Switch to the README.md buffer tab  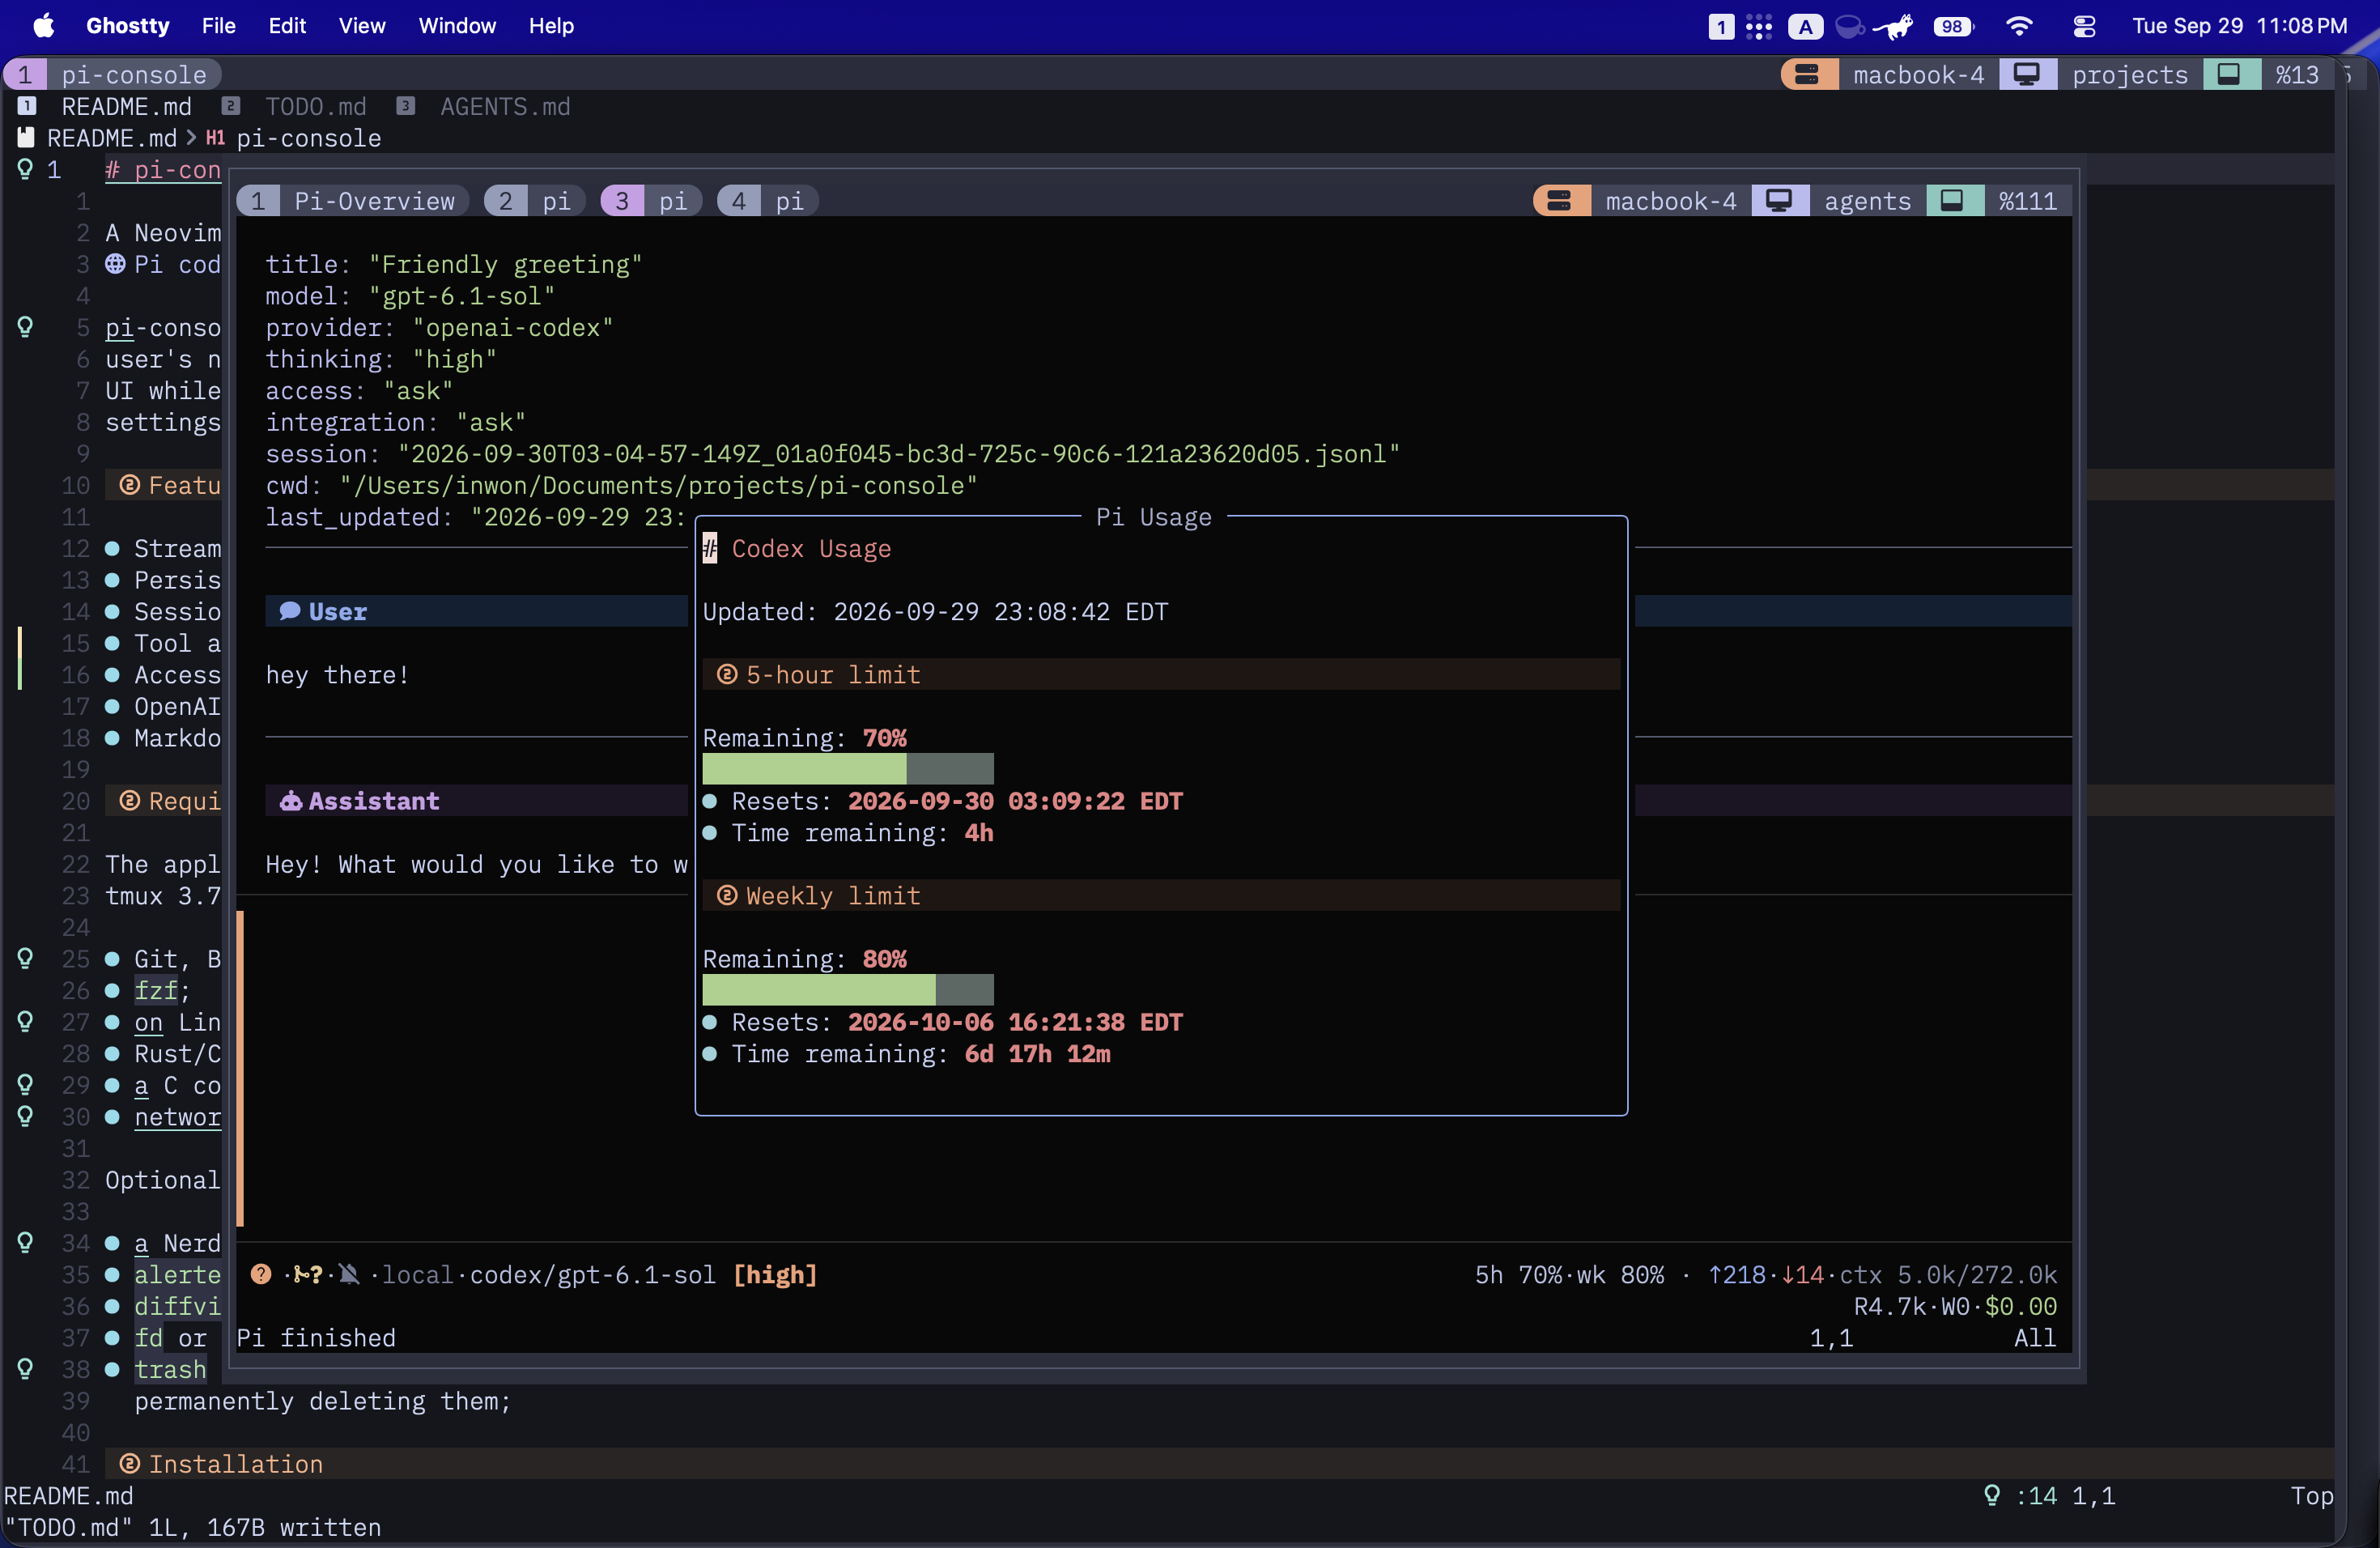105,106
